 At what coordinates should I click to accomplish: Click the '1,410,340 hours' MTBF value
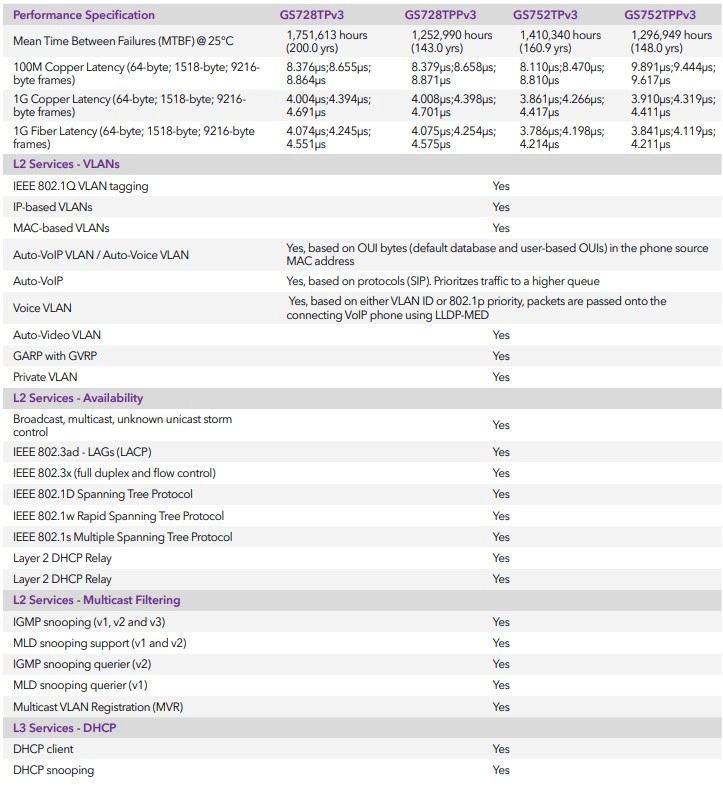click(x=560, y=35)
